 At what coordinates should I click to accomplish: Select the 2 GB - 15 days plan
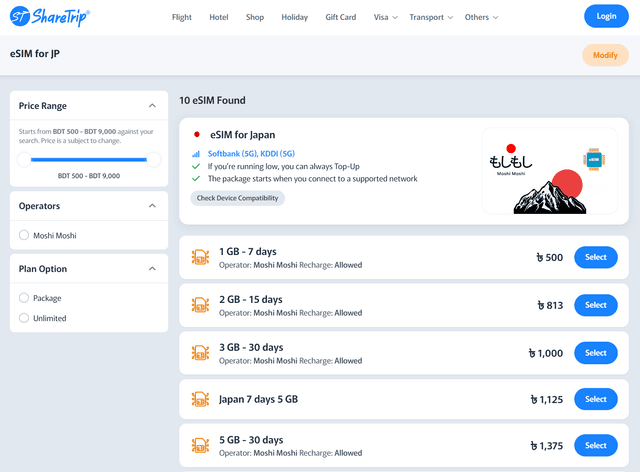click(x=596, y=305)
